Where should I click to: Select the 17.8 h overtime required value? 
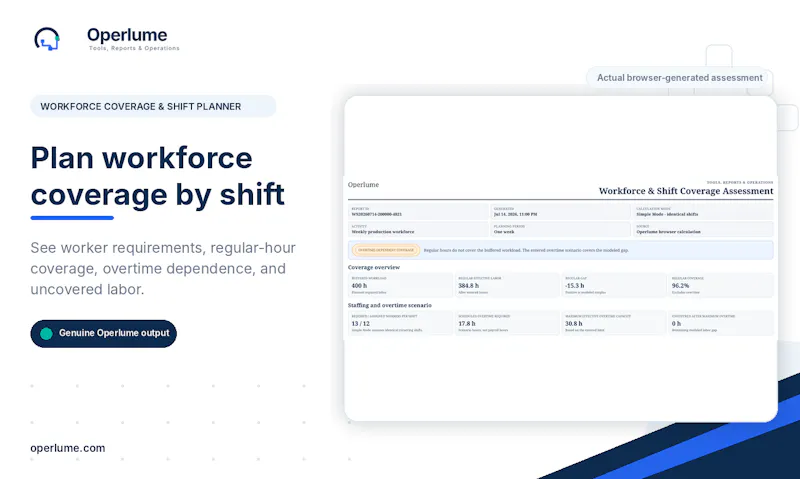[x=466, y=323]
